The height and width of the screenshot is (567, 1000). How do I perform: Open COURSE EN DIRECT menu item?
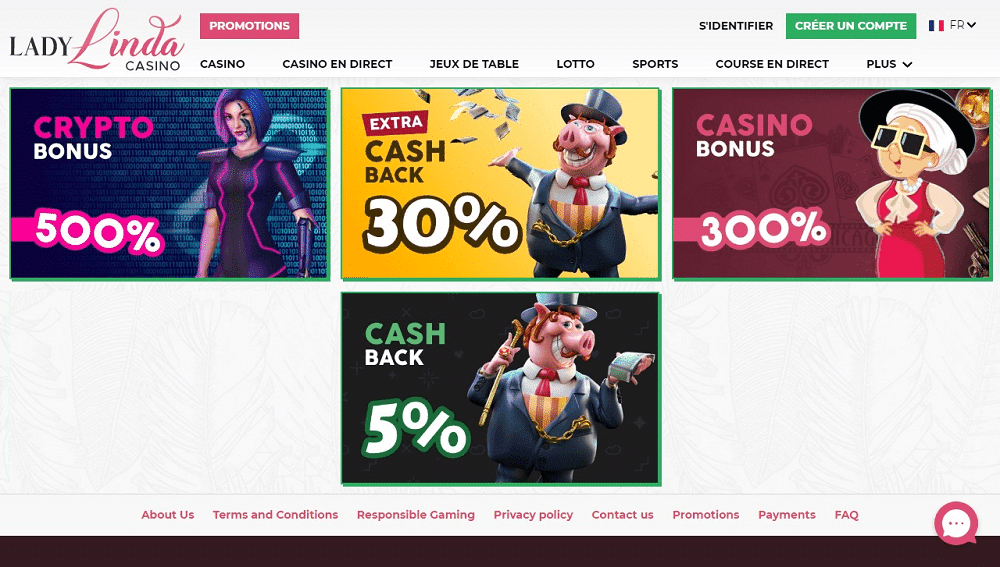[x=772, y=64]
